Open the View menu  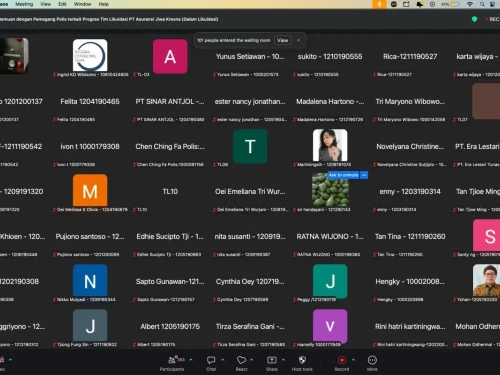pos(45,4)
